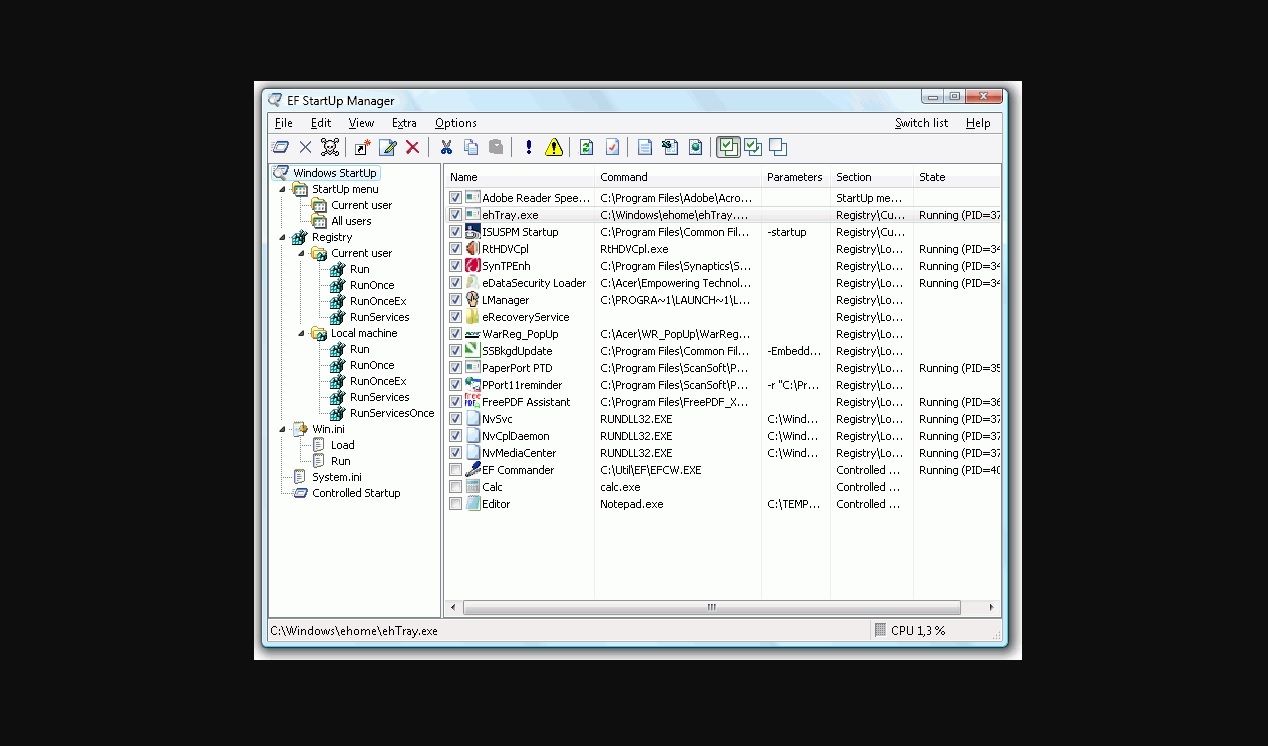Click the Switch list button
The width and height of the screenshot is (1268, 746).
click(x=921, y=123)
